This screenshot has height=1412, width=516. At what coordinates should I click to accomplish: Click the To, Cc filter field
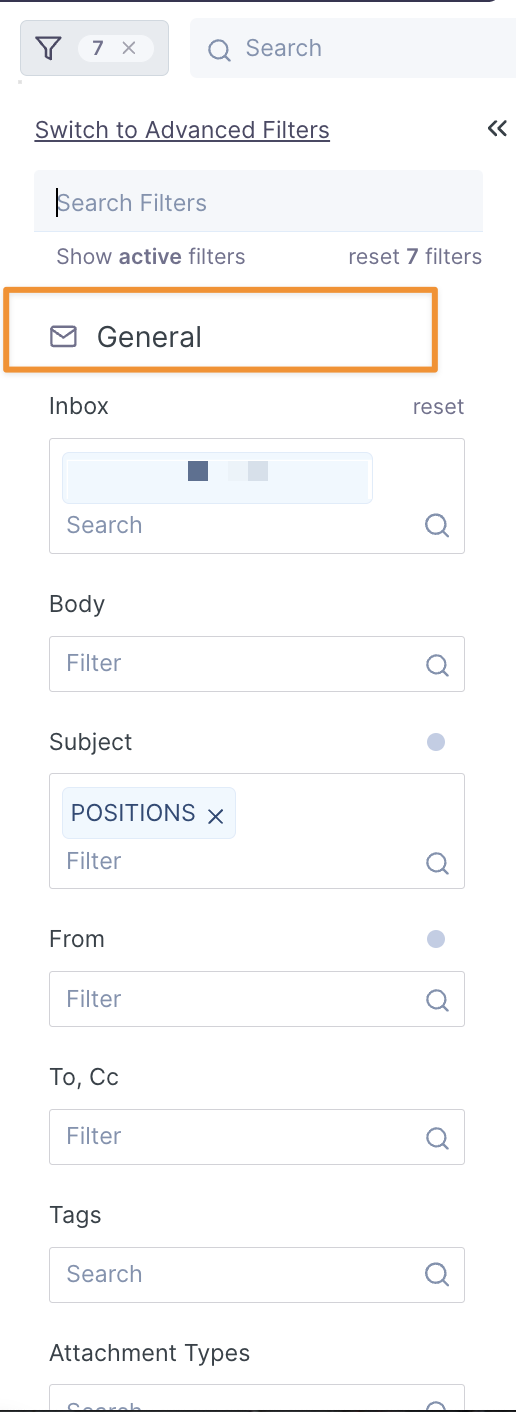pos(257,1136)
